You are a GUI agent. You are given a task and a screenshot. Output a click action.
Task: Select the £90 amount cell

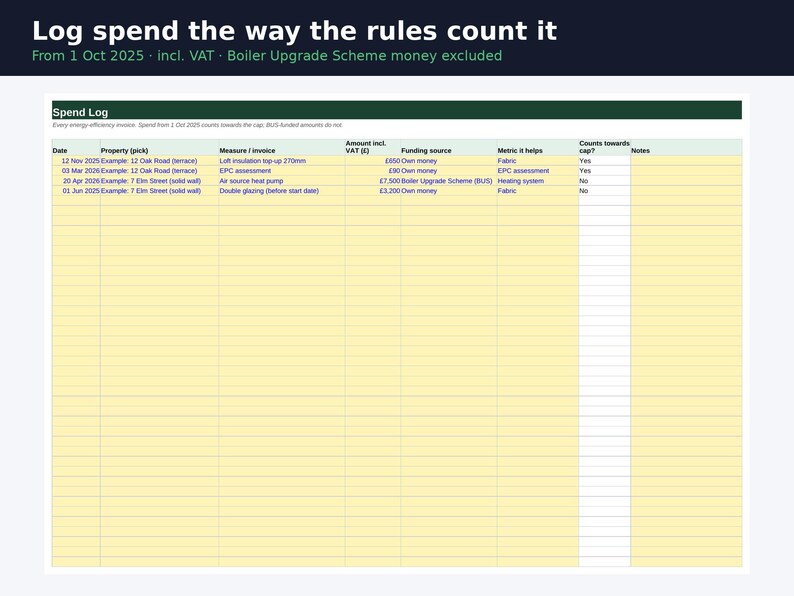point(373,171)
